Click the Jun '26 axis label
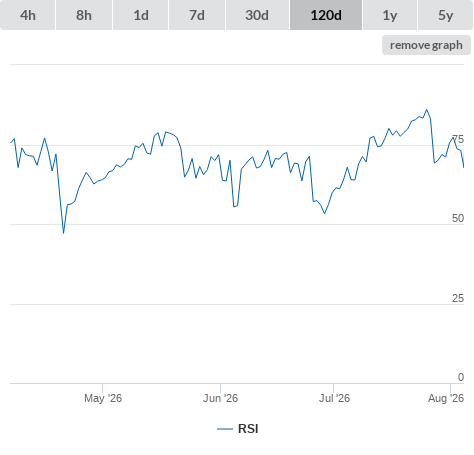Image resolution: width=474 pixels, height=455 pixels. (220, 398)
